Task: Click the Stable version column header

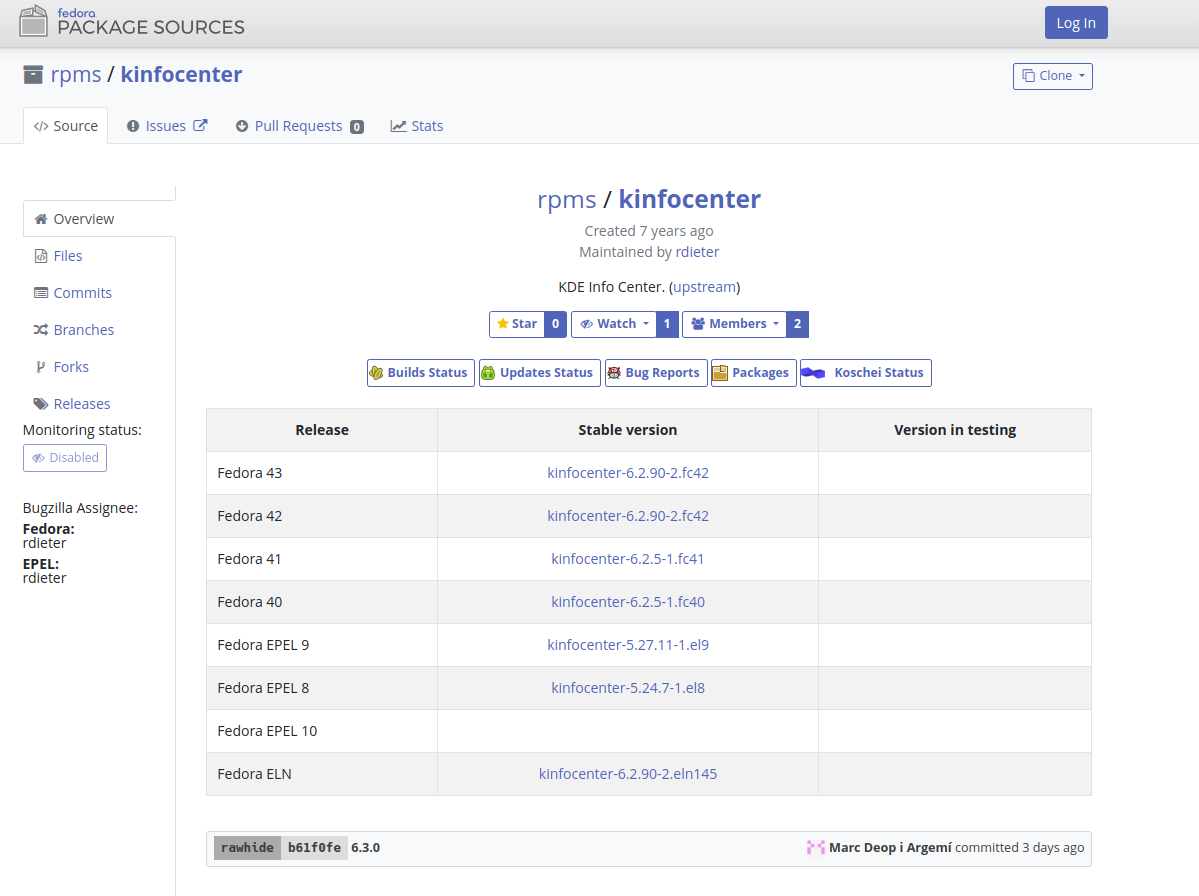Action: (x=628, y=430)
